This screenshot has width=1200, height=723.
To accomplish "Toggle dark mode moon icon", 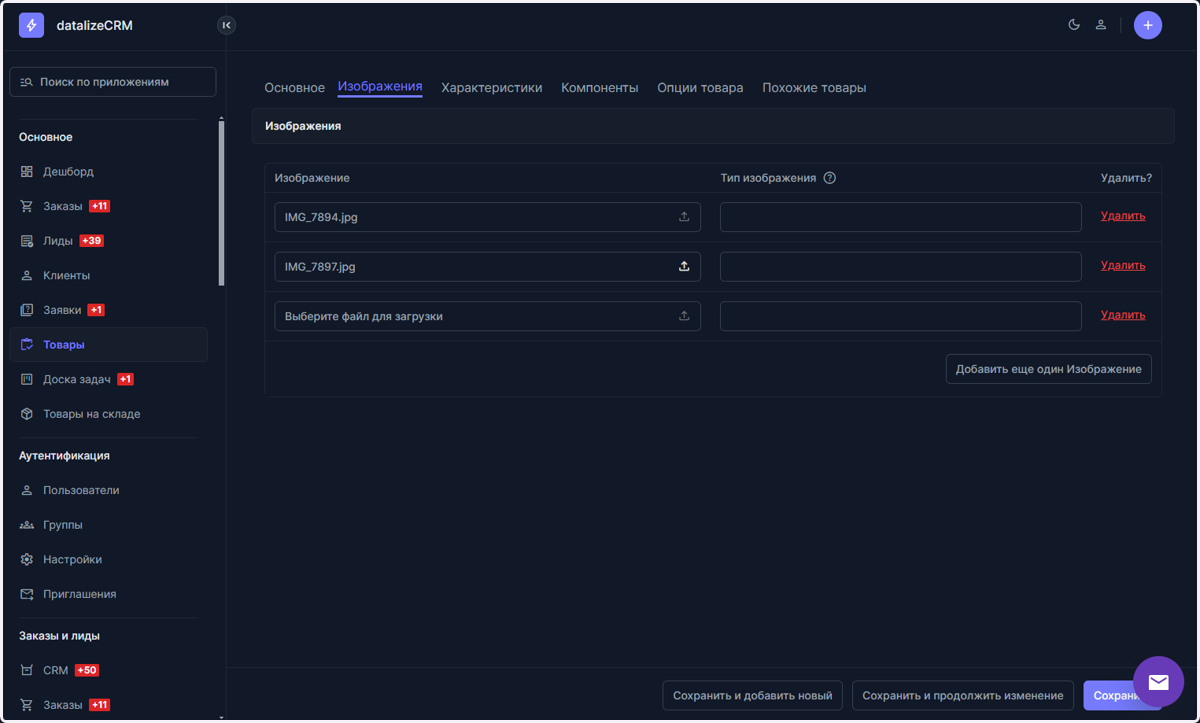I will (x=1074, y=25).
